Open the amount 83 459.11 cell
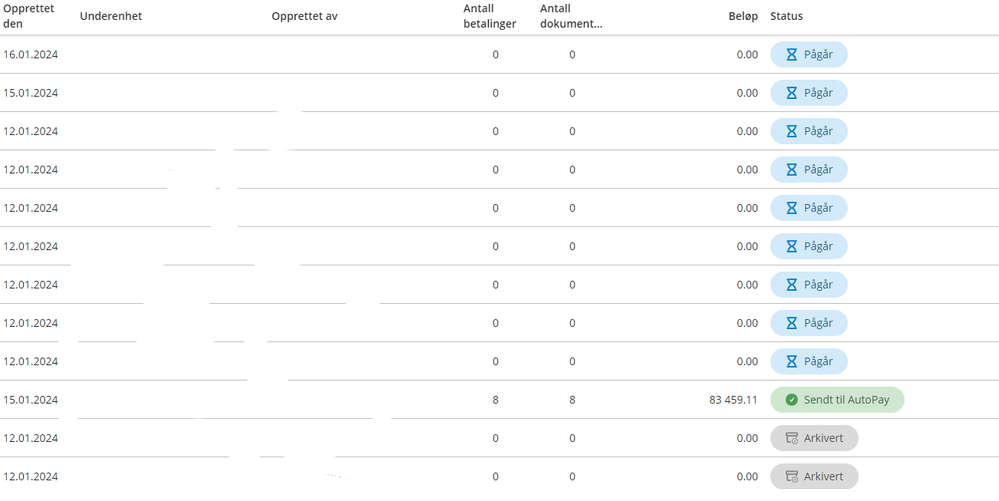The image size is (999, 501). click(x=733, y=400)
